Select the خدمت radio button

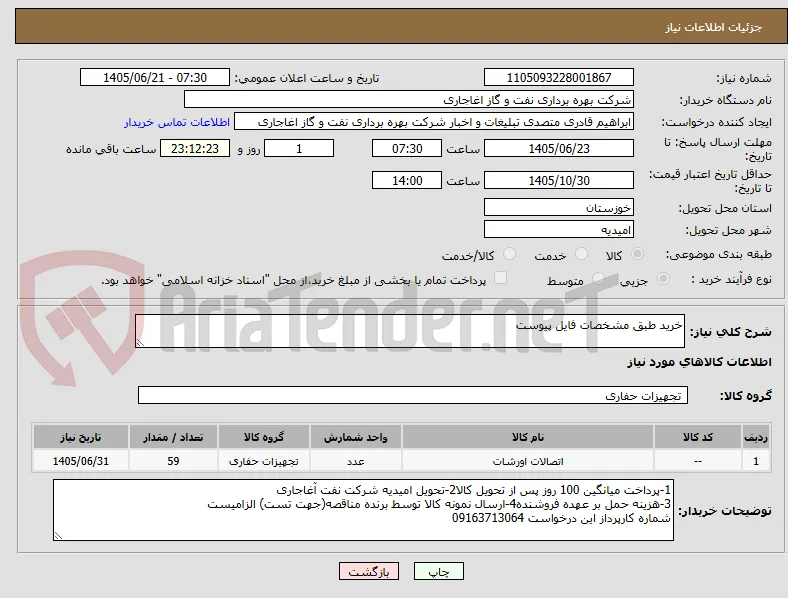(581, 254)
